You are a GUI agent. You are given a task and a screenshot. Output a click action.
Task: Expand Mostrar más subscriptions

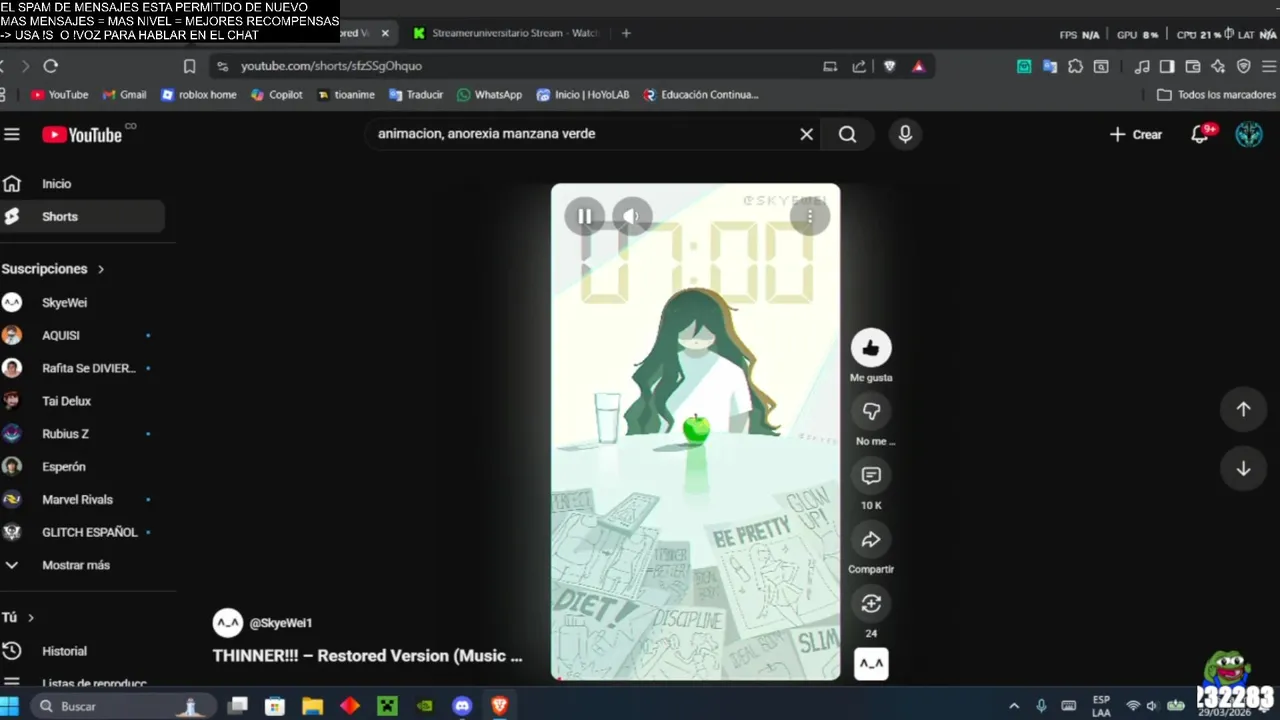[82, 565]
